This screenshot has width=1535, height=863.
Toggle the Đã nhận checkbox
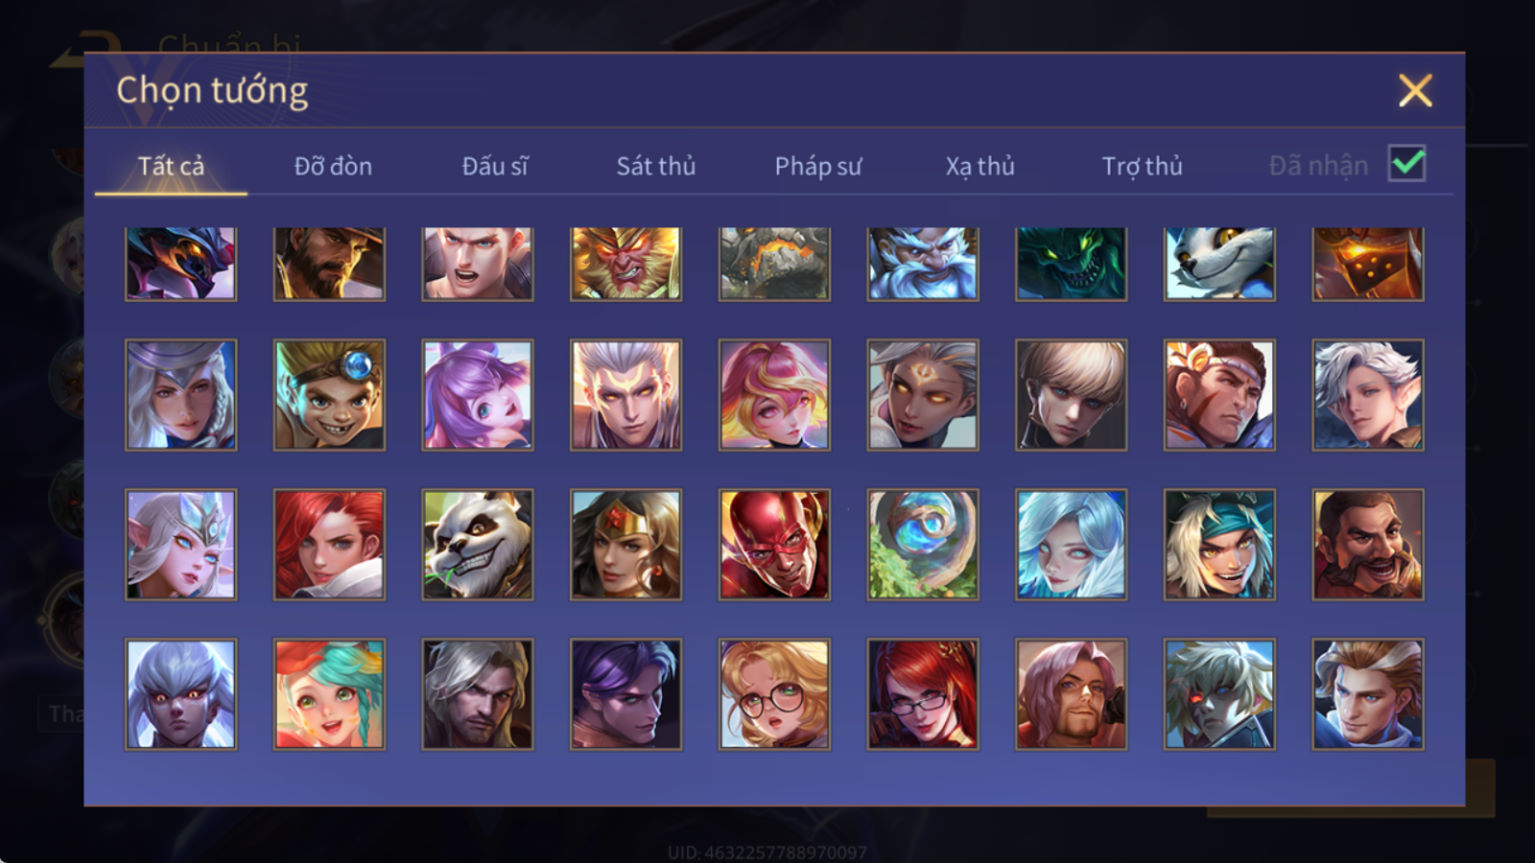coord(1407,163)
